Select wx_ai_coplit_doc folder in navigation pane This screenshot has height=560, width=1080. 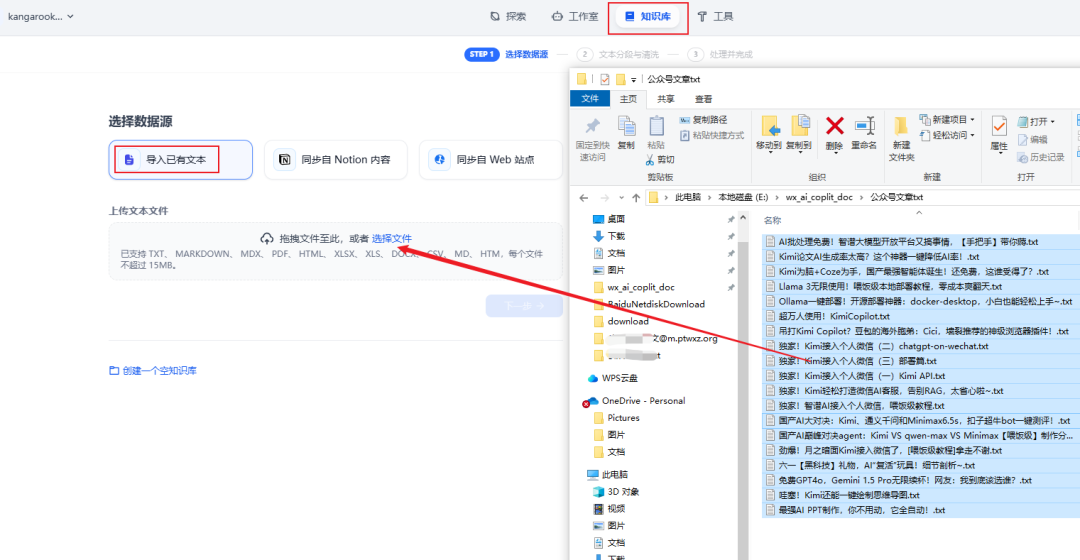pos(634,287)
